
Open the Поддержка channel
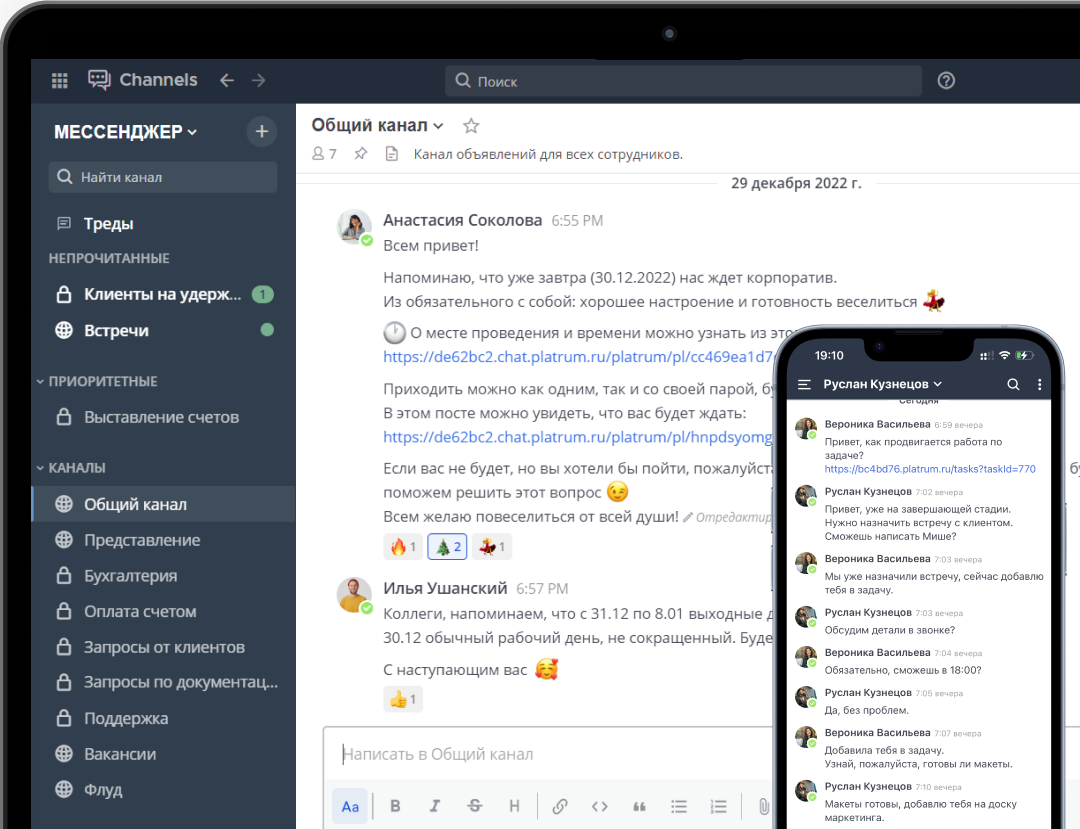coord(164,718)
